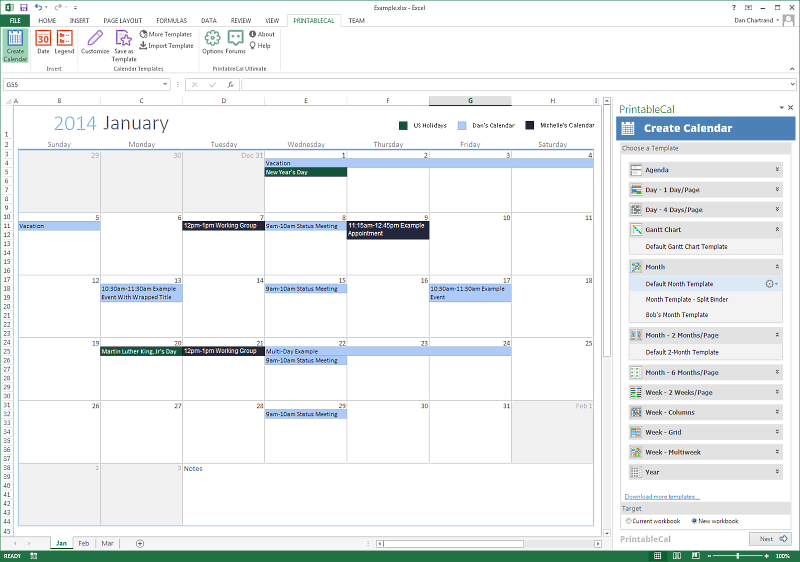Click the zoom slider handle
The width and height of the screenshot is (800, 562).
738,556
